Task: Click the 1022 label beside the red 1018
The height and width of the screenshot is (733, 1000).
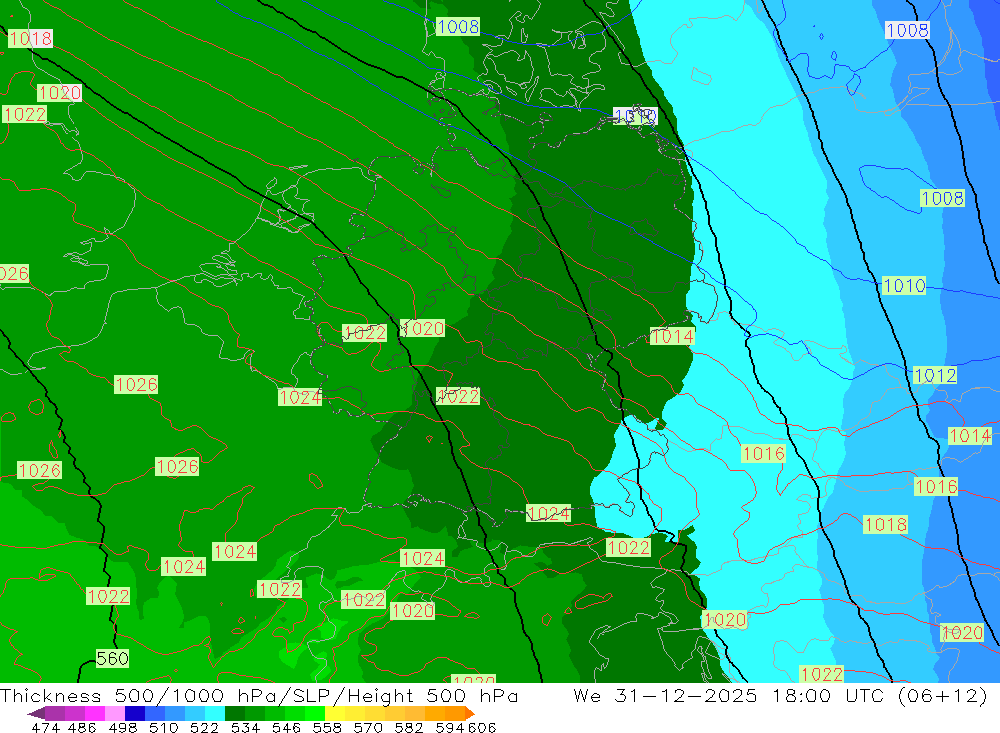Action: pos(25,114)
